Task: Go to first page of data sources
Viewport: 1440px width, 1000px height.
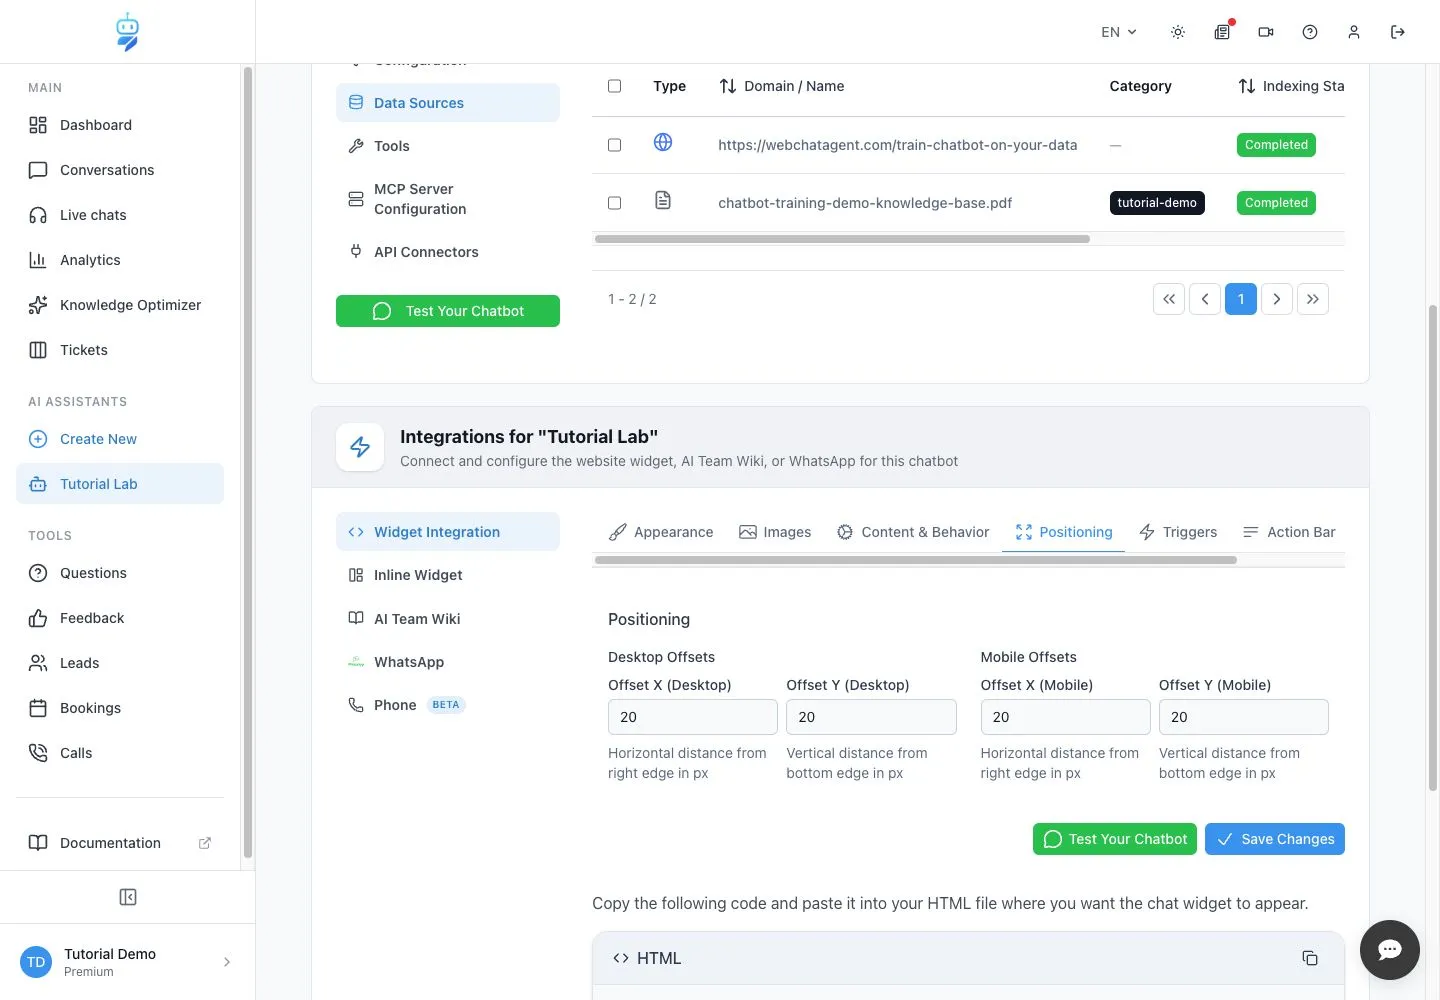Action: (1169, 299)
